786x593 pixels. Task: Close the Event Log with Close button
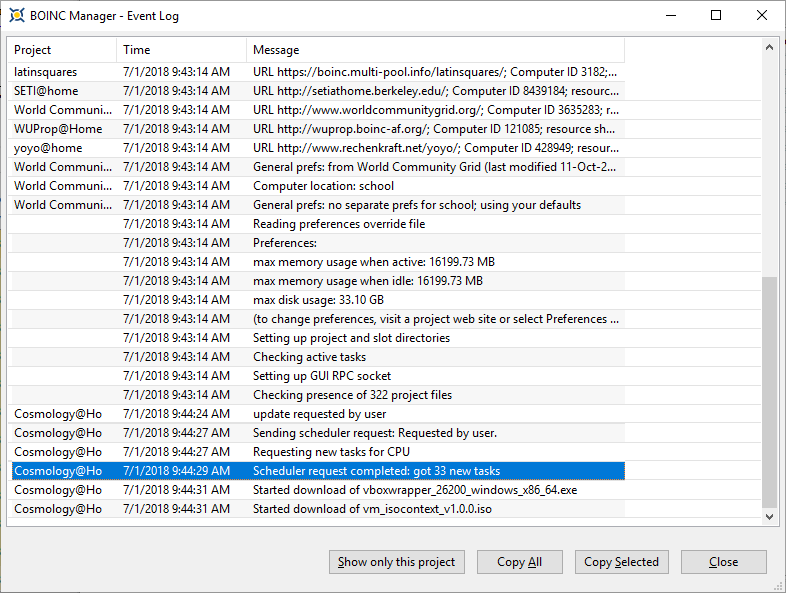(723, 562)
